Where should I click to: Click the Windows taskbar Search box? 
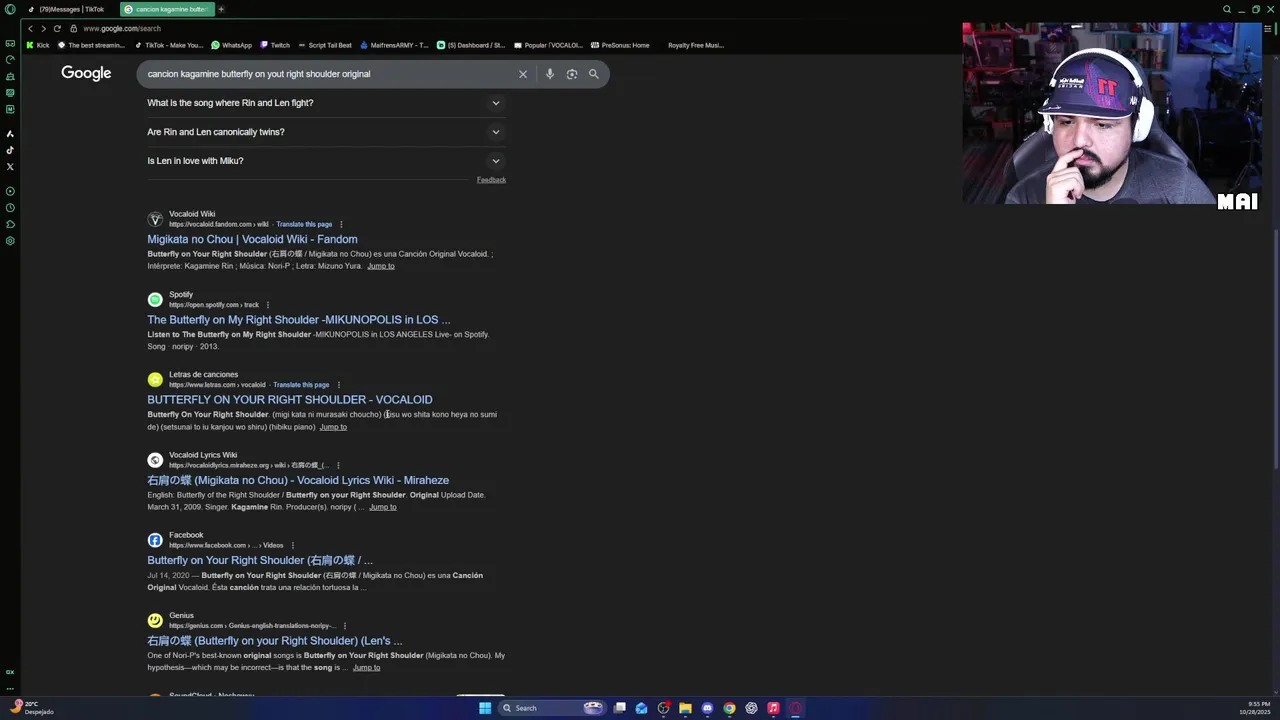pyautogui.click(x=553, y=708)
